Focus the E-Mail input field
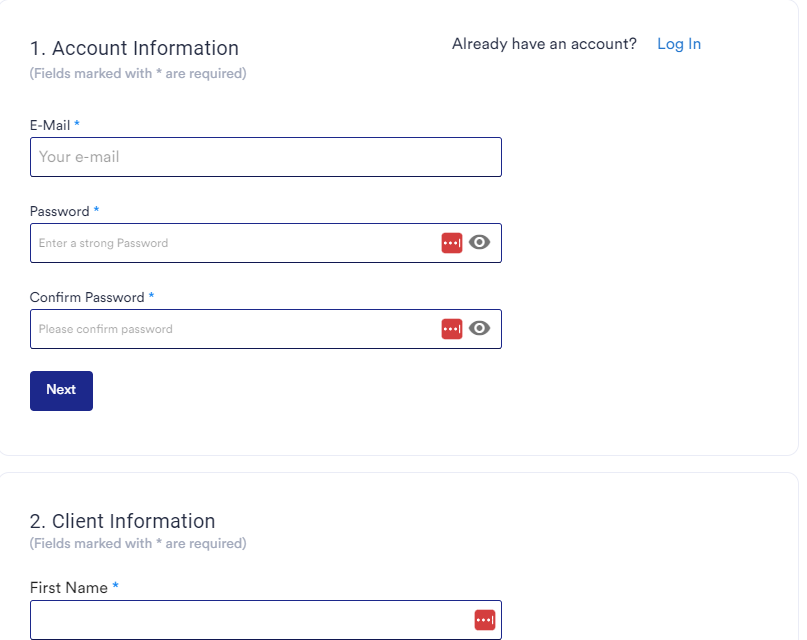This screenshot has height=640, width=807. coord(266,157)
